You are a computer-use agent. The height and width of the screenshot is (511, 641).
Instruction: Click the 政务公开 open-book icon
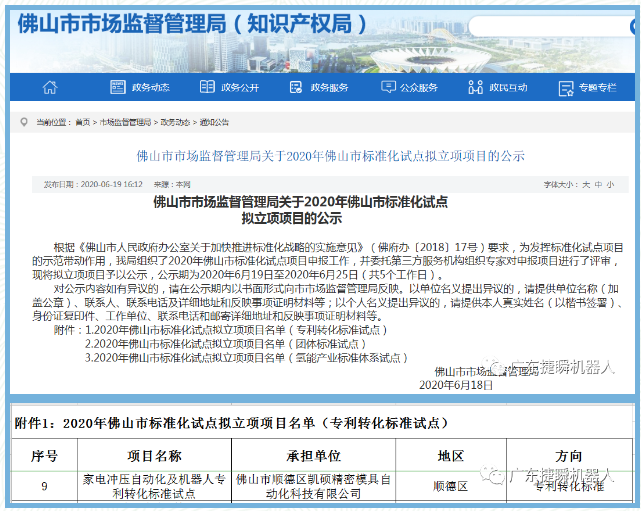pyautogui.click(x=207, y=87)
